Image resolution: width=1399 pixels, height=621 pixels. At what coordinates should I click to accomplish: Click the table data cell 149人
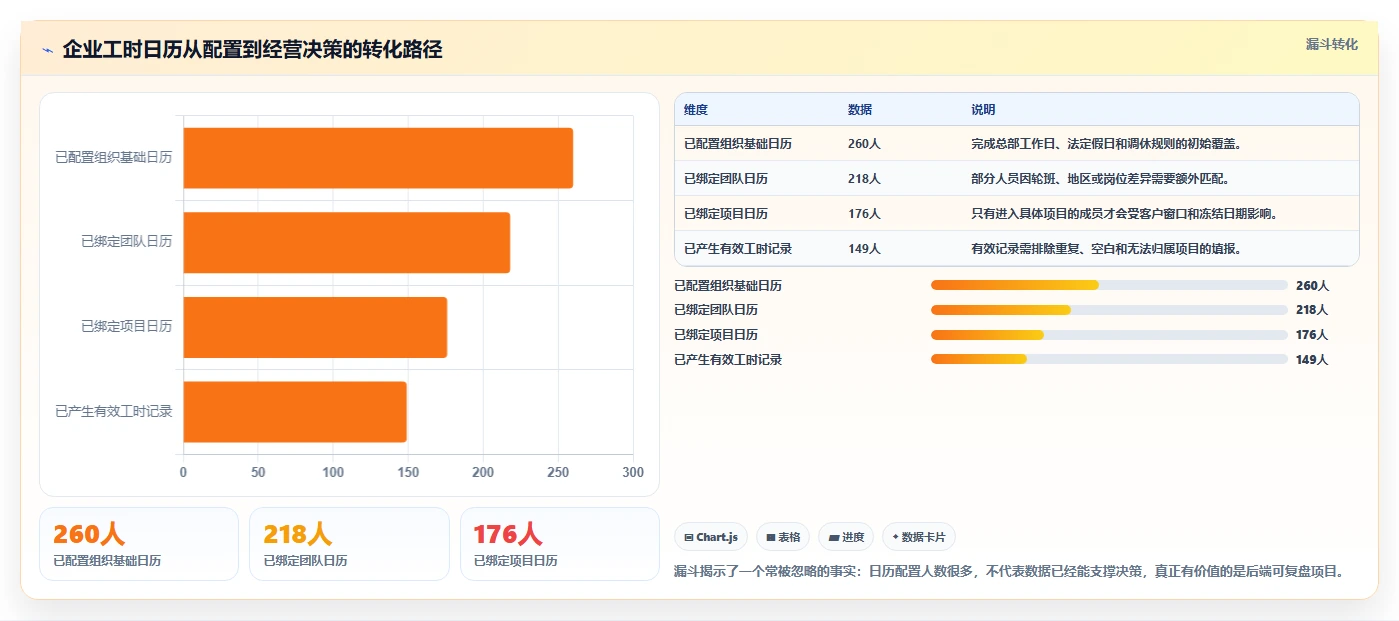(864, 249)
